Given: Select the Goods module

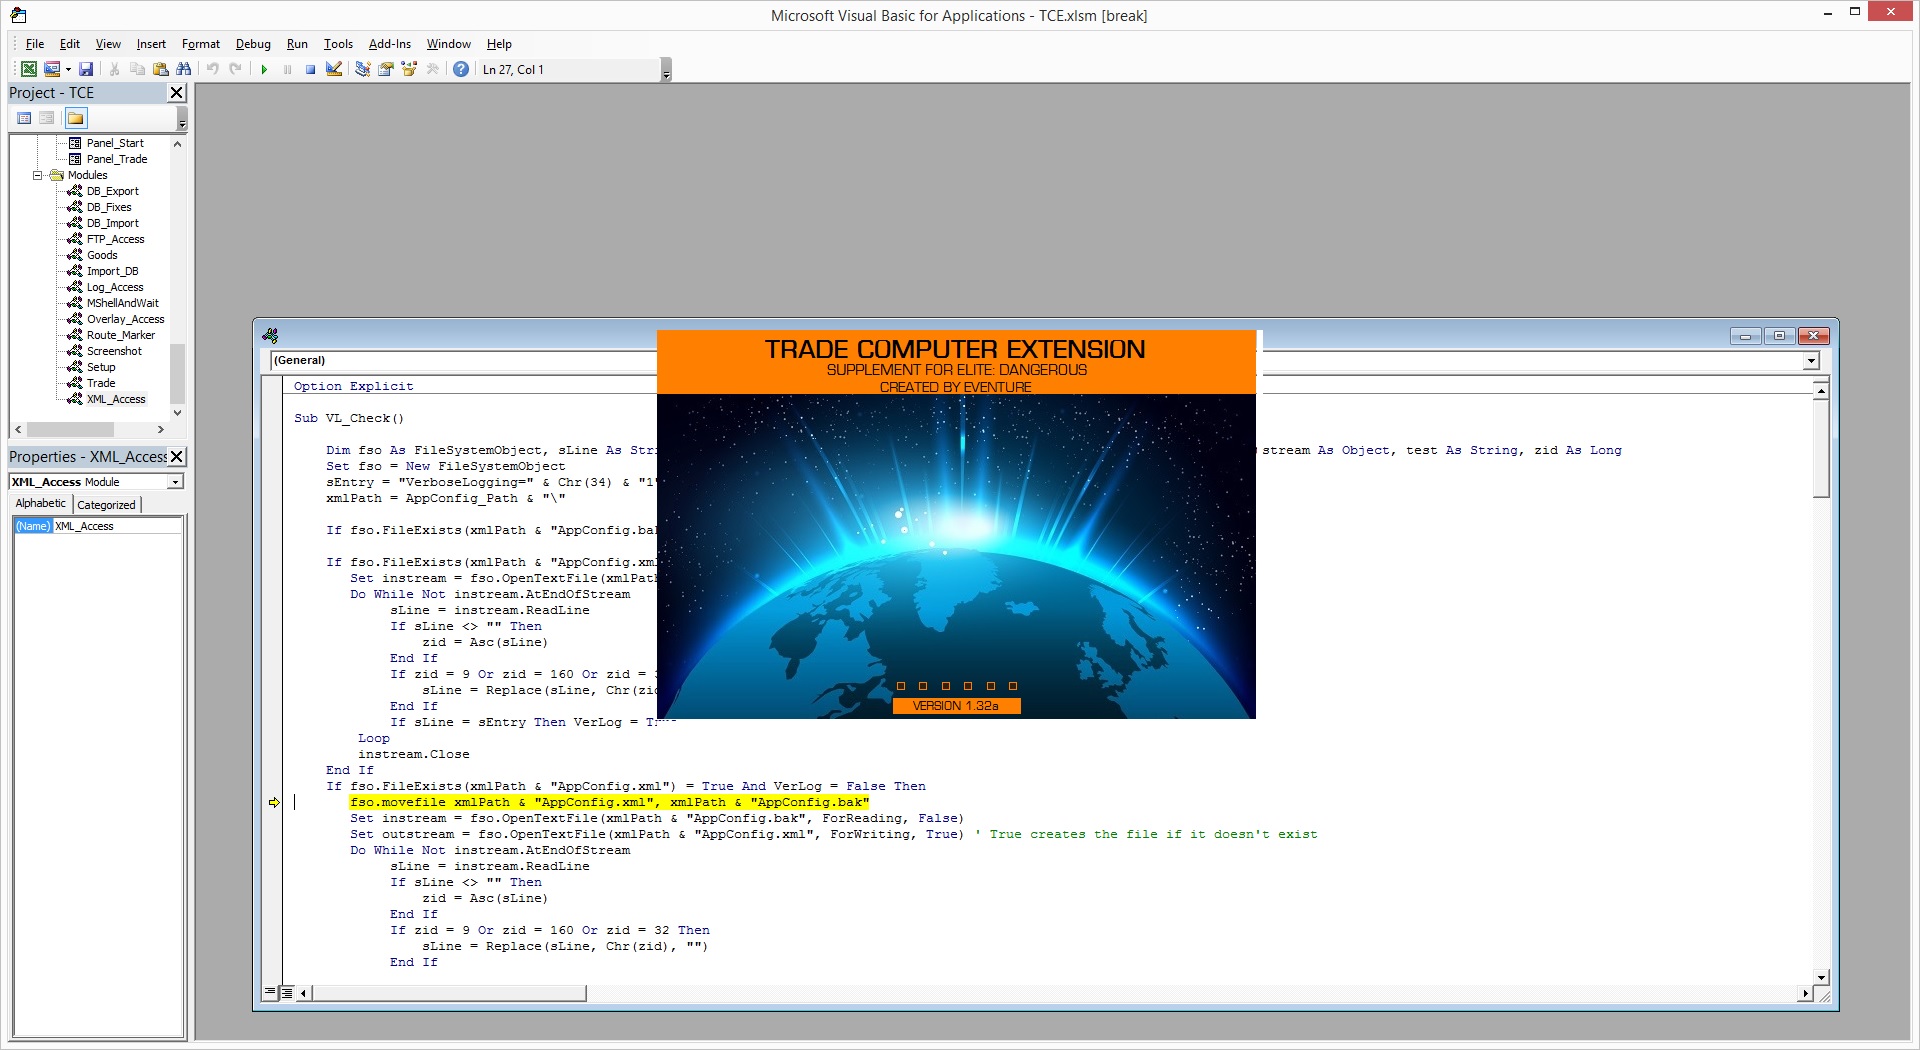Looking at the screenshot, I should point(102,255).
